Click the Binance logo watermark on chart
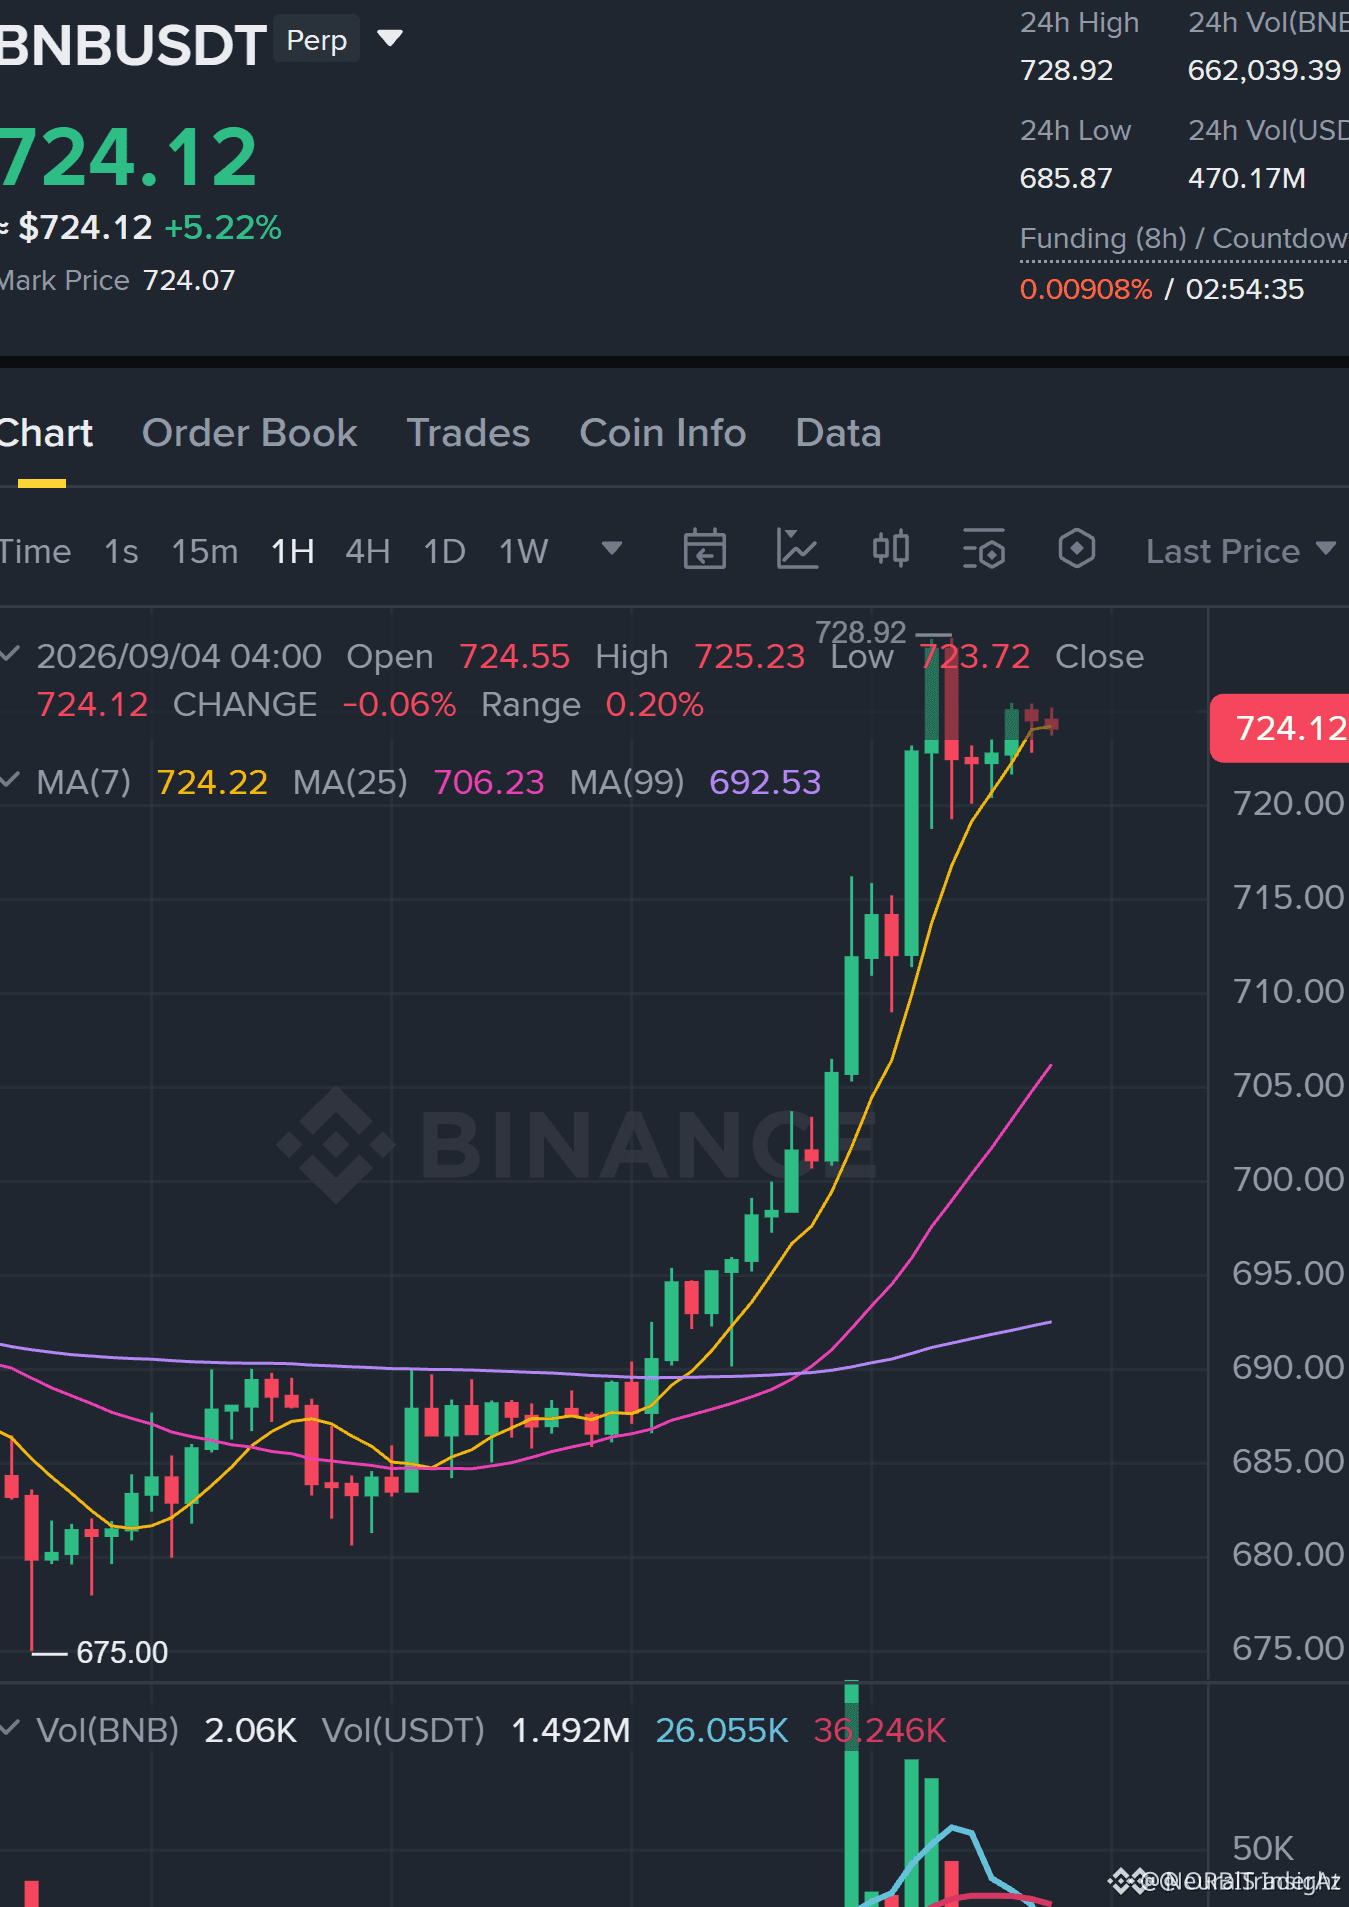1349x1907 pixels. (577, 1145)
